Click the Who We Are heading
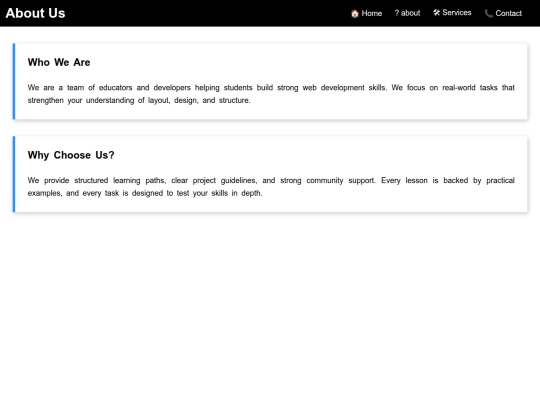 tap(59, 62)
